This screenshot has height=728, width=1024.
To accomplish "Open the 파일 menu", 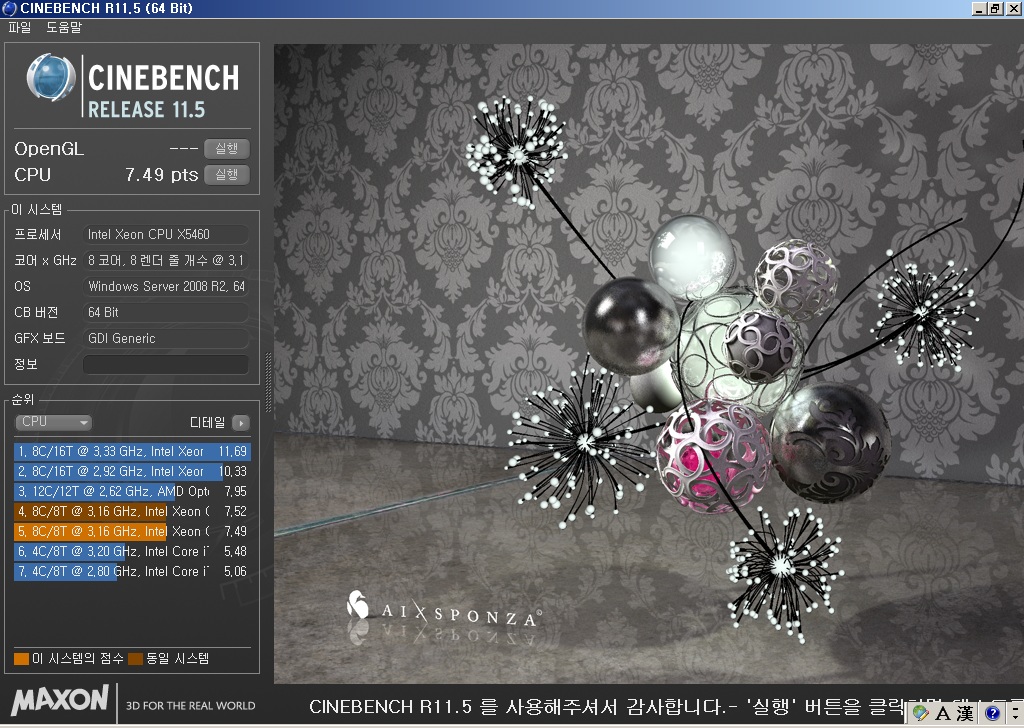I will (20, 27).
